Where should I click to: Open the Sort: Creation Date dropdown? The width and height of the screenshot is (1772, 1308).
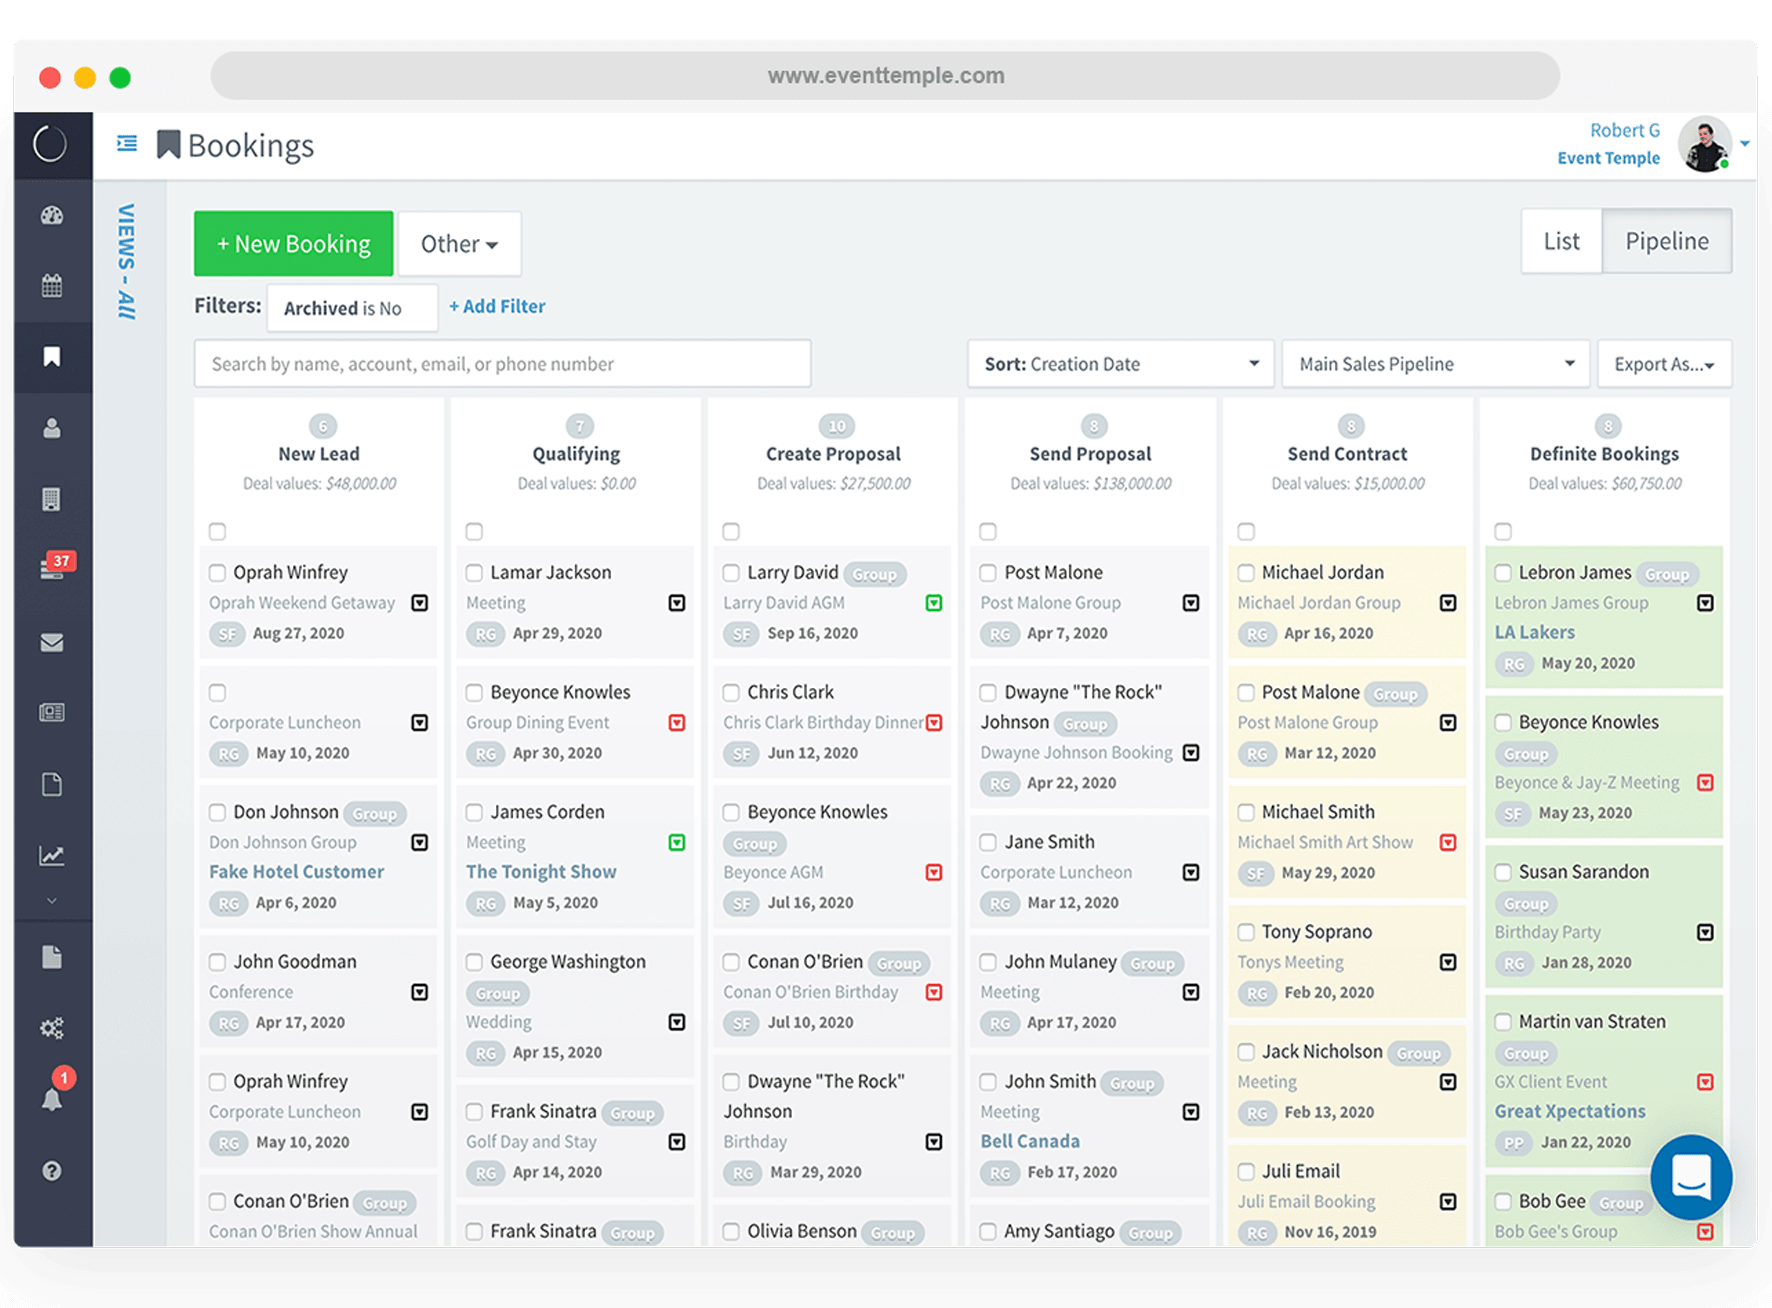[x=1120, y=364]
